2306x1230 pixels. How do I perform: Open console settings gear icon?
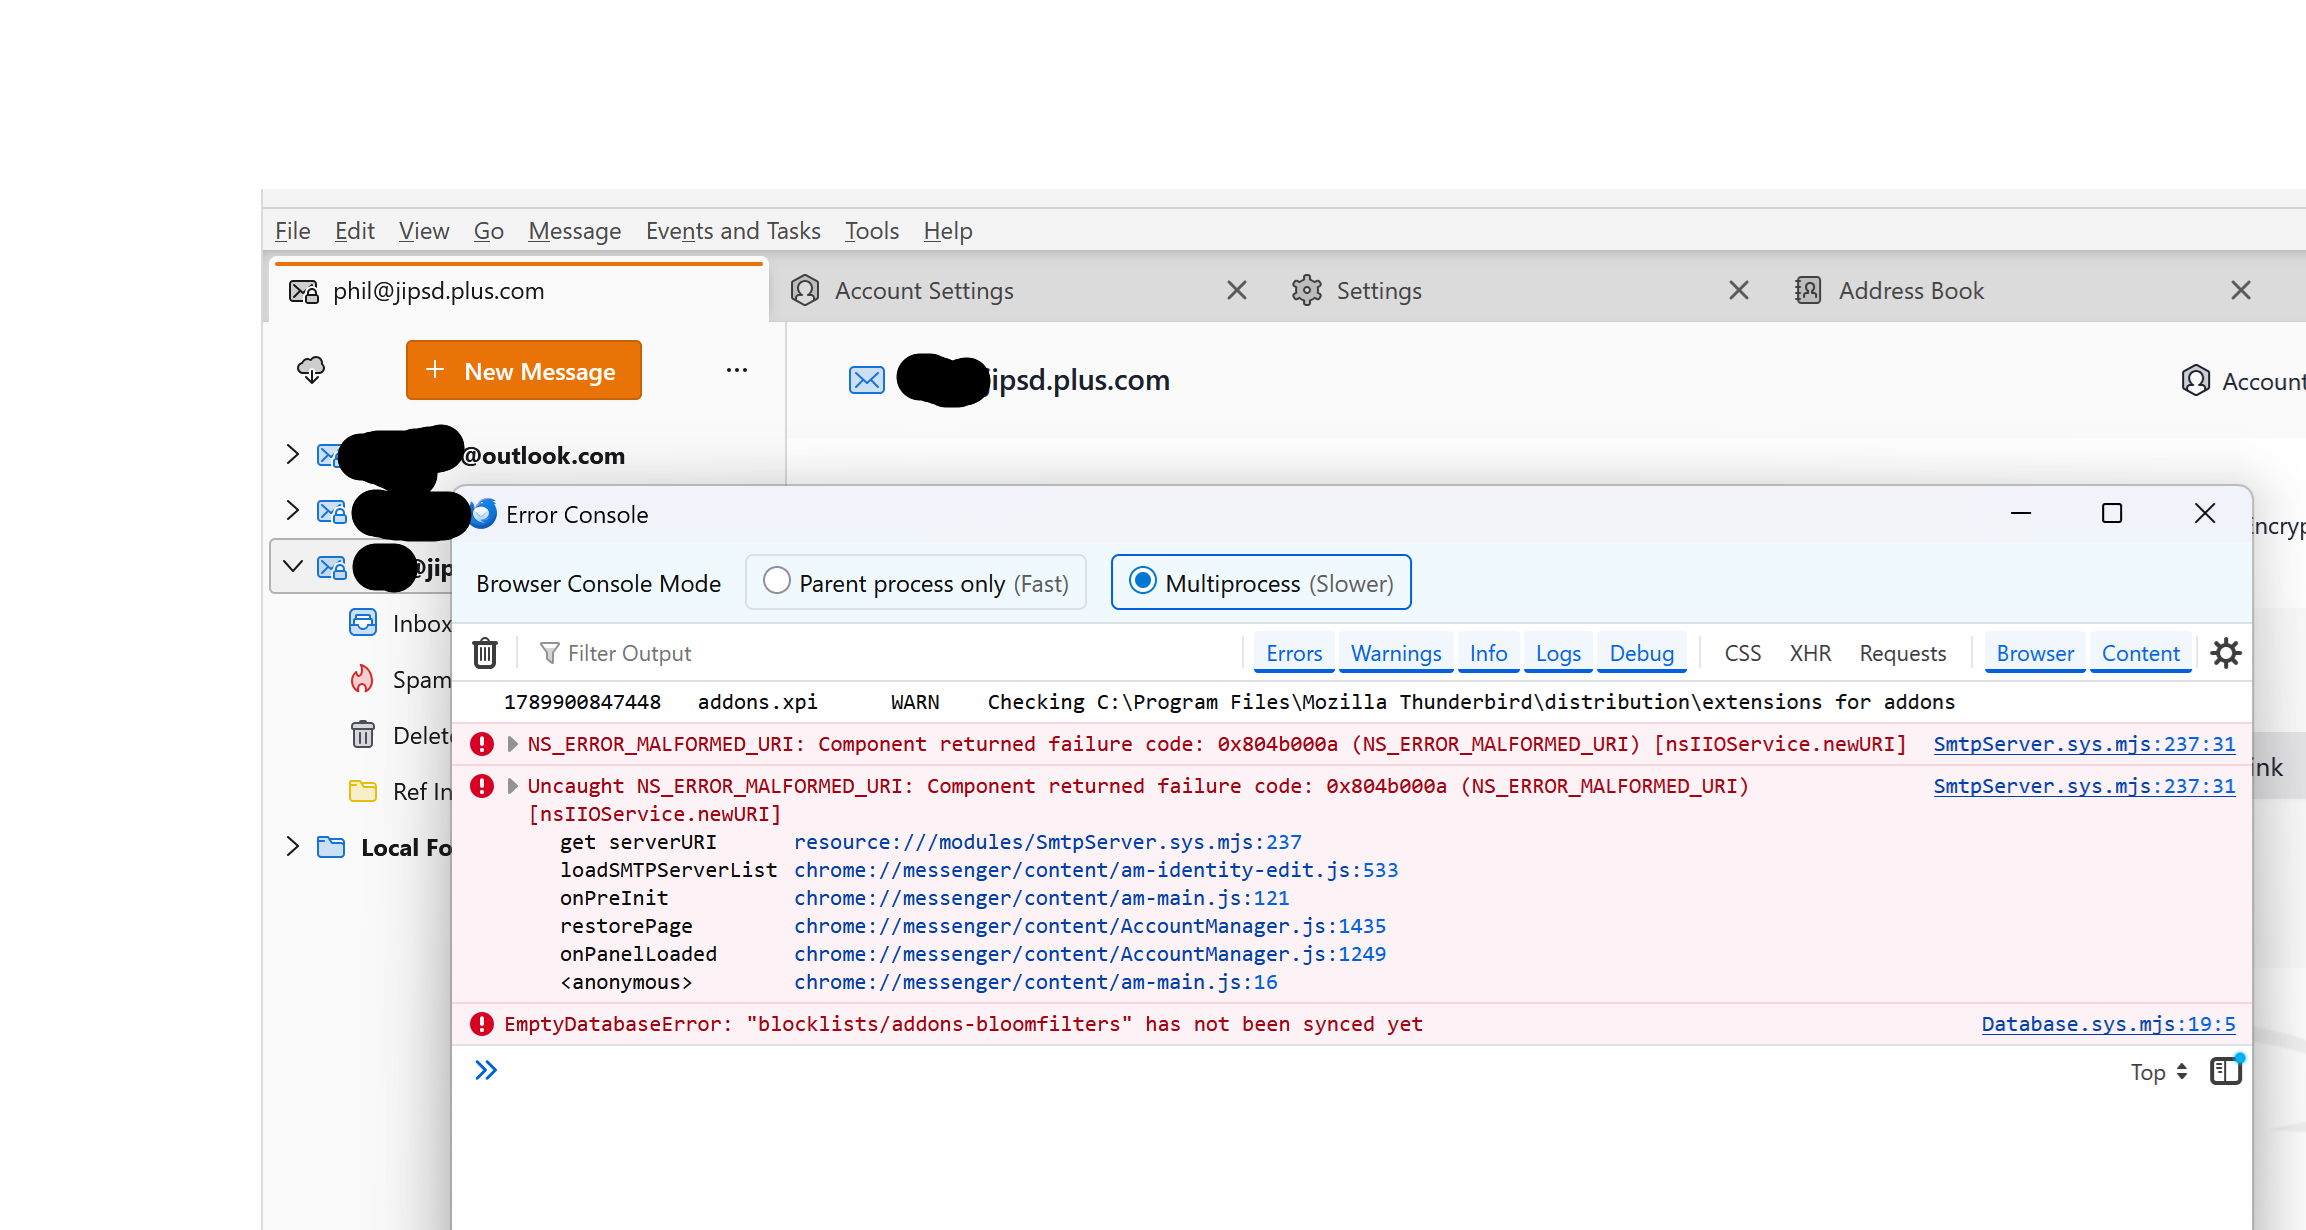pos(2226,653)
